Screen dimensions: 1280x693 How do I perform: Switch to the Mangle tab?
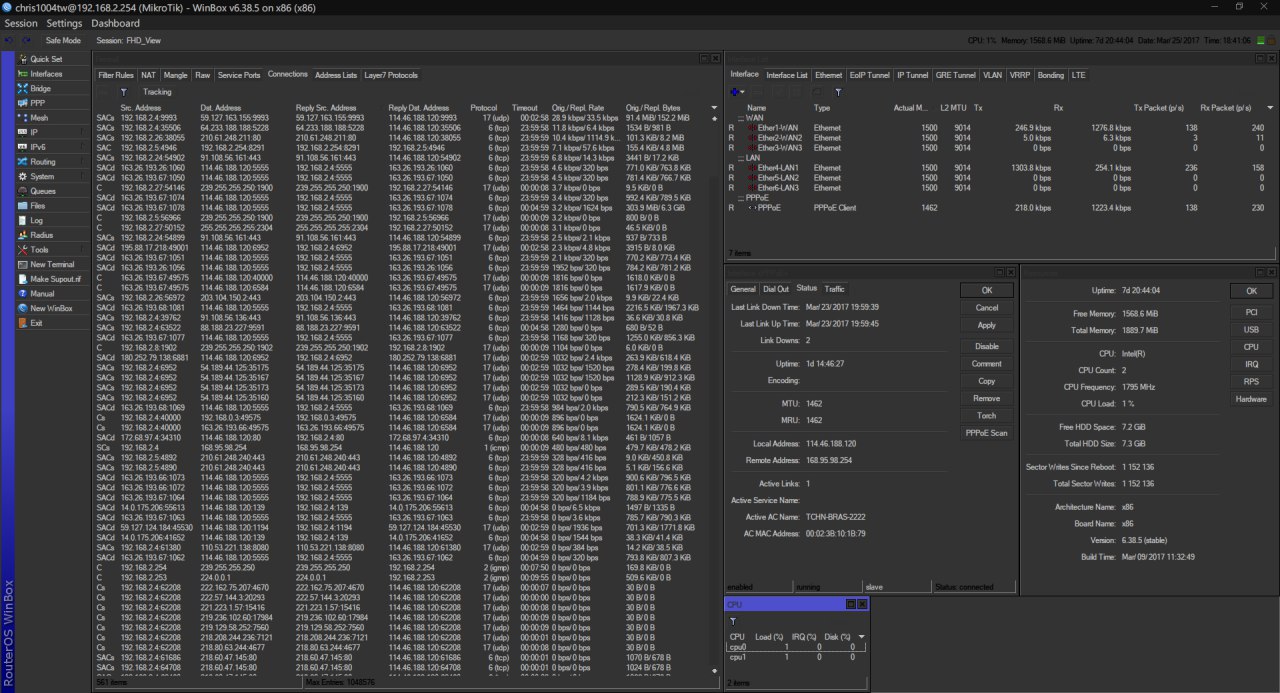click(175, 75)
